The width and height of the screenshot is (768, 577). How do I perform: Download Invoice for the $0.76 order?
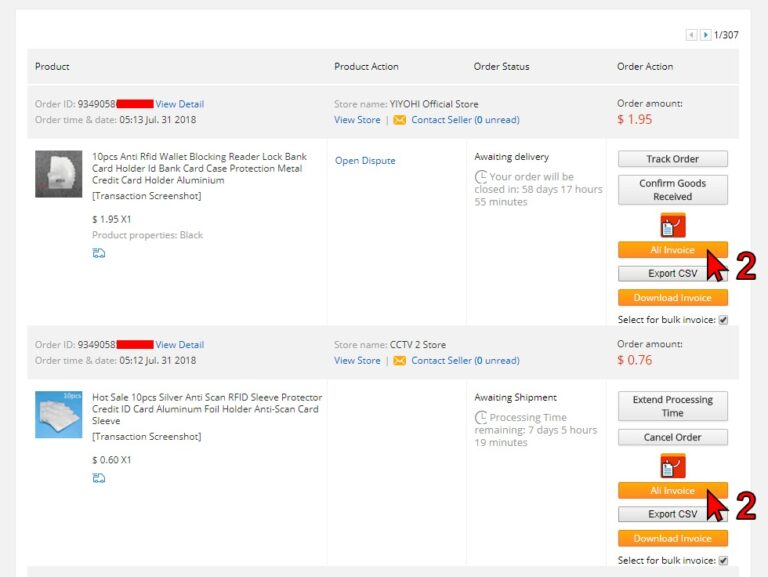point(672,538)
